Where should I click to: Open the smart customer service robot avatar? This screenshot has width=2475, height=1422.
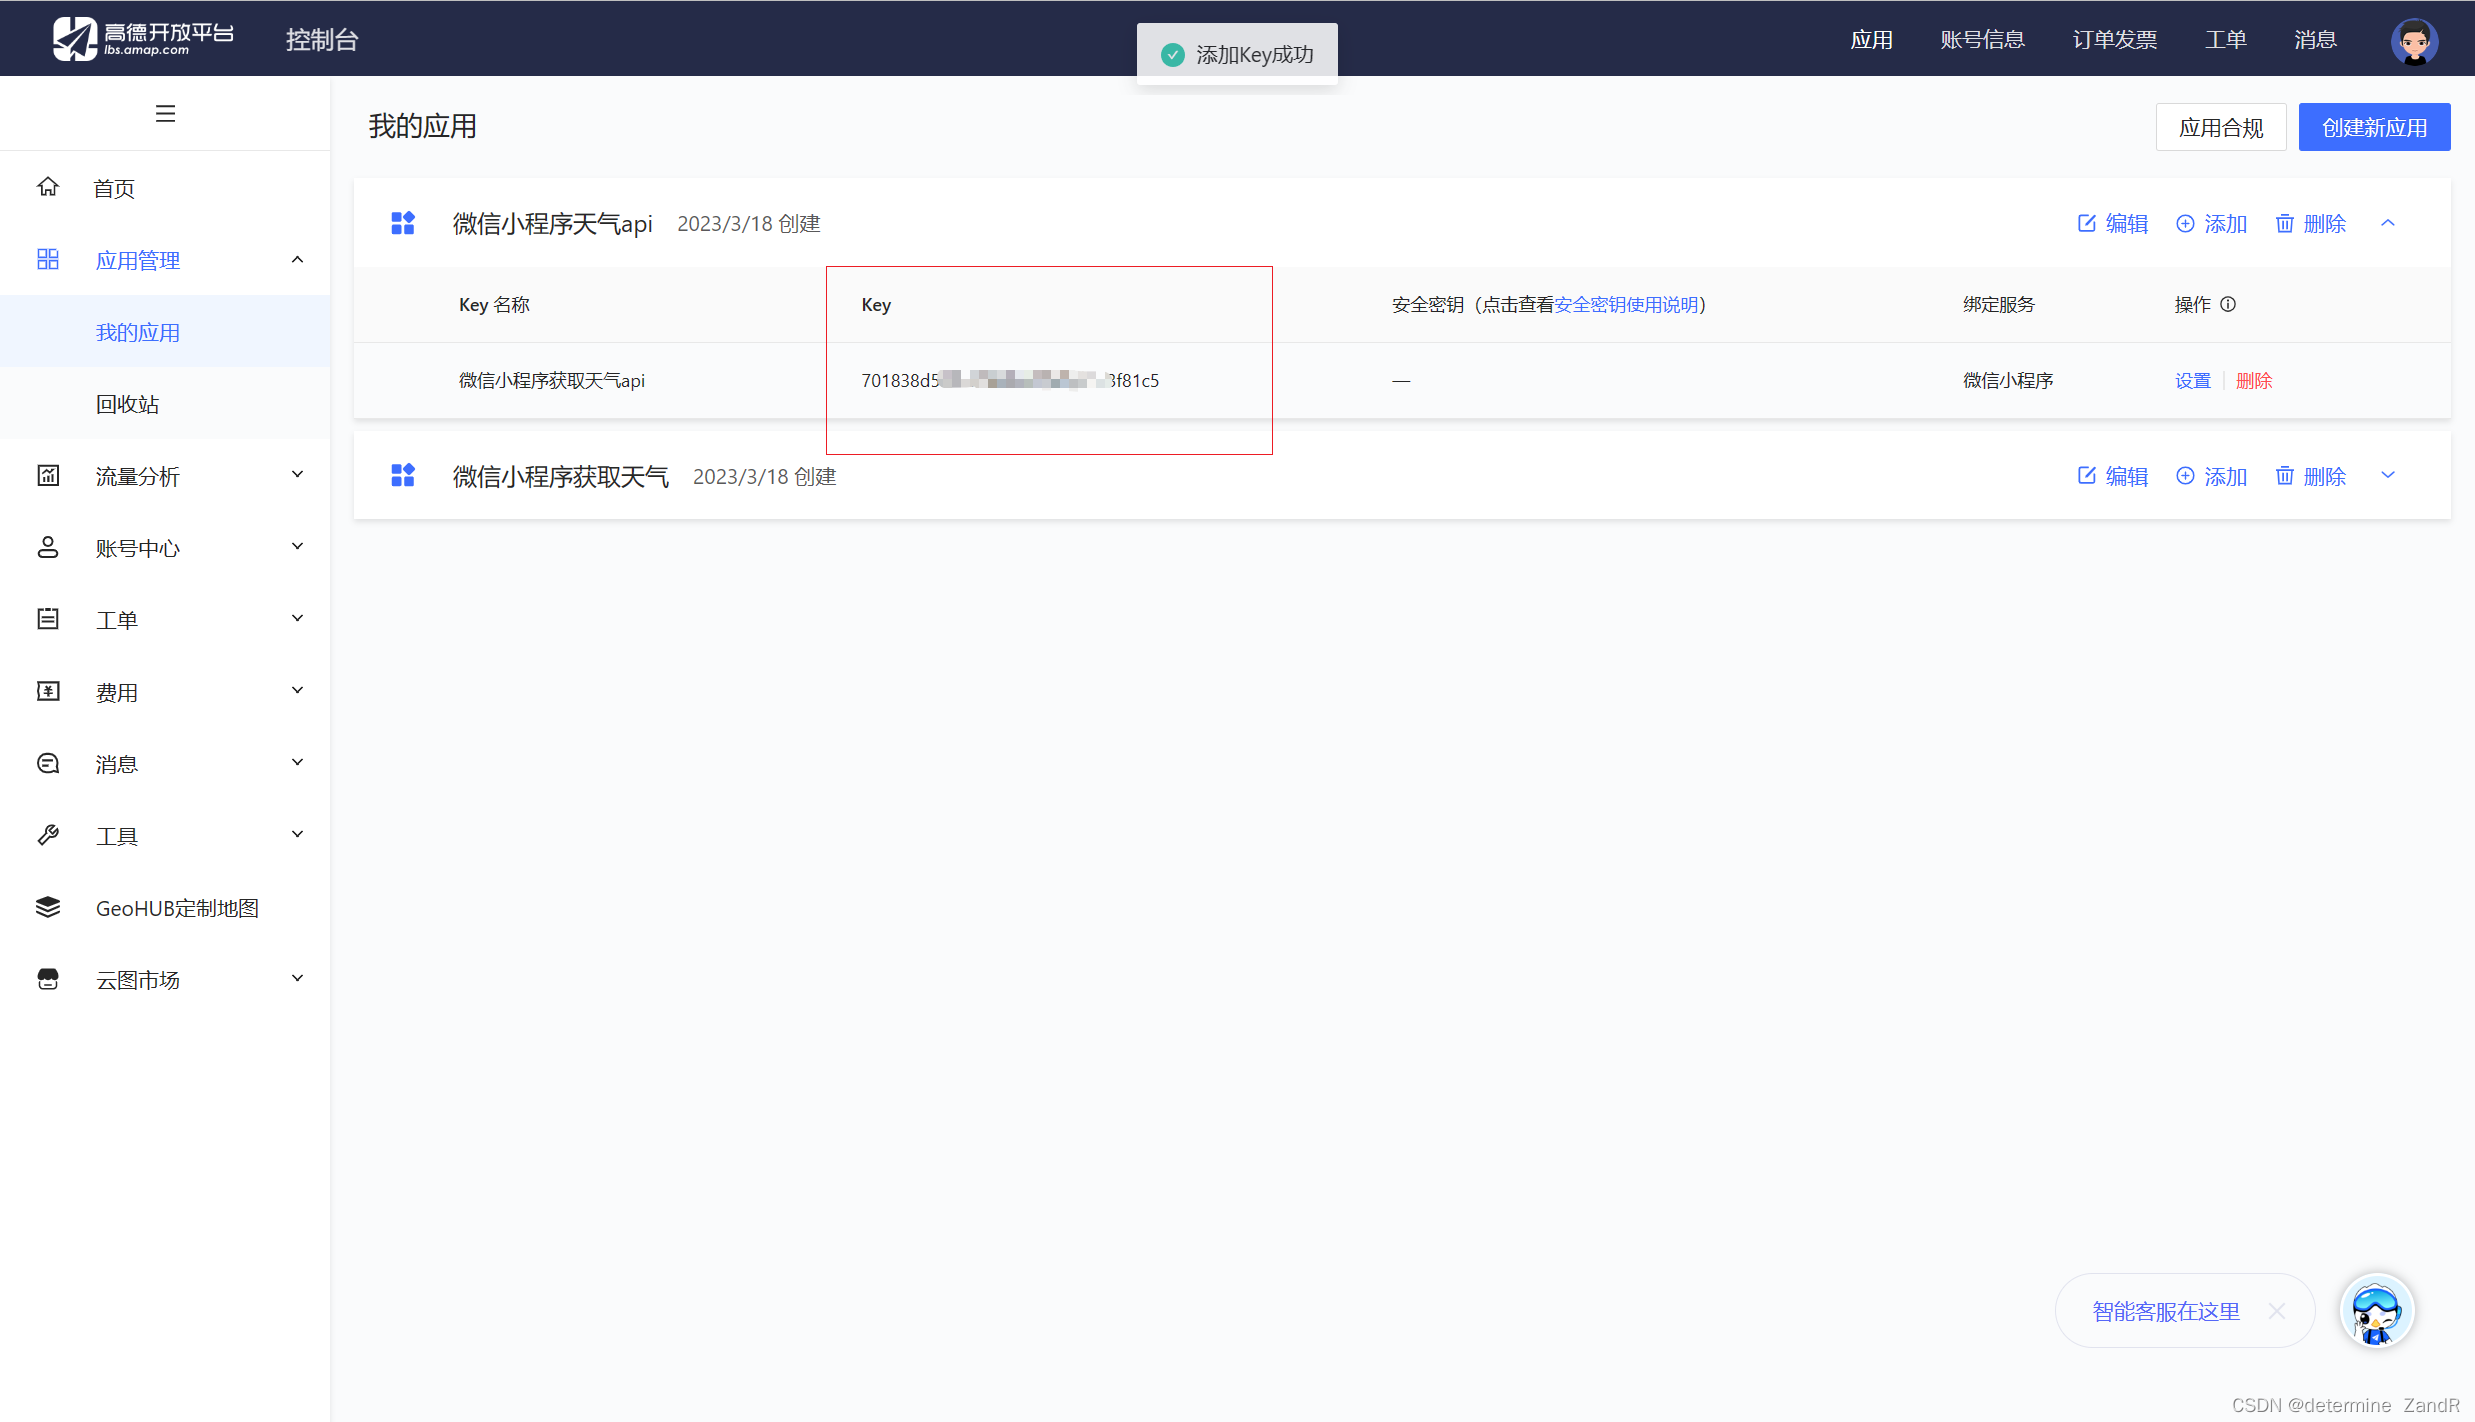coord(2377,1310)
